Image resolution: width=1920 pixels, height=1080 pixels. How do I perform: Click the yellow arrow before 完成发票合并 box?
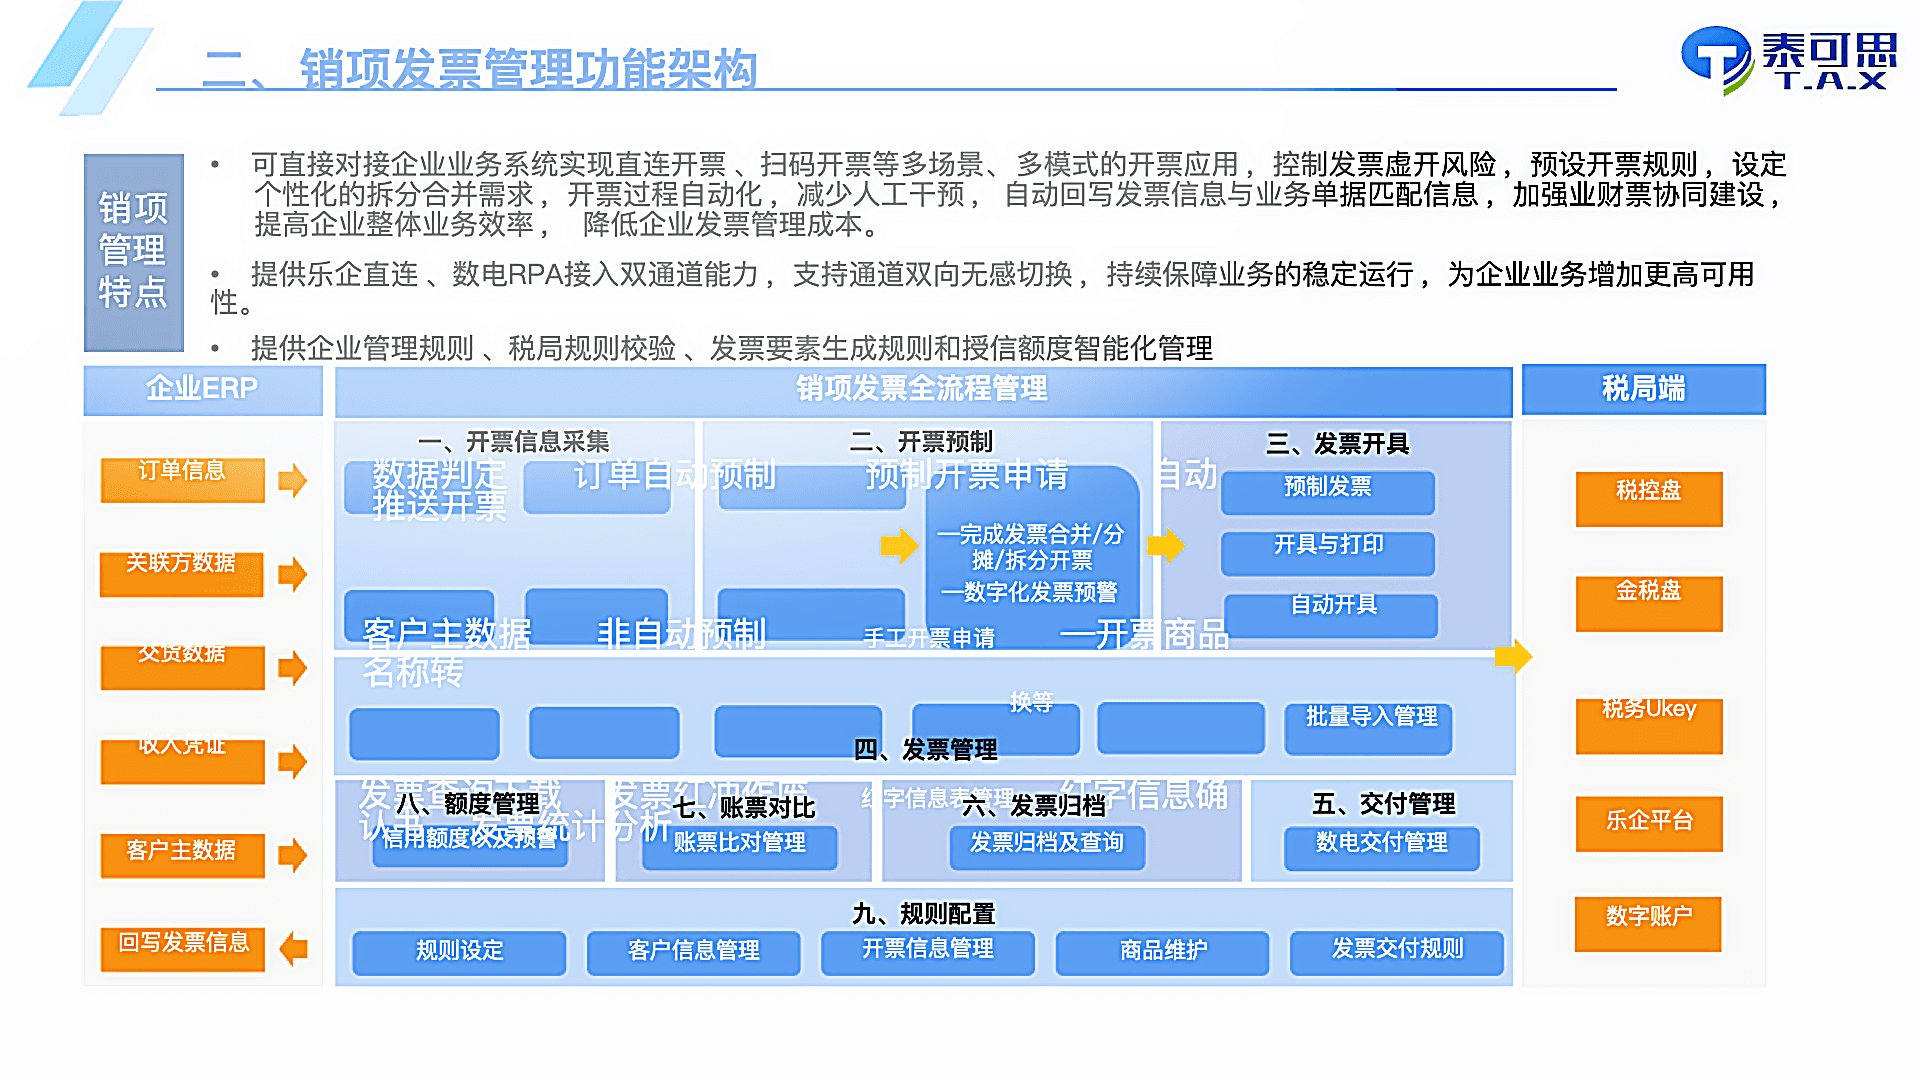898,546
